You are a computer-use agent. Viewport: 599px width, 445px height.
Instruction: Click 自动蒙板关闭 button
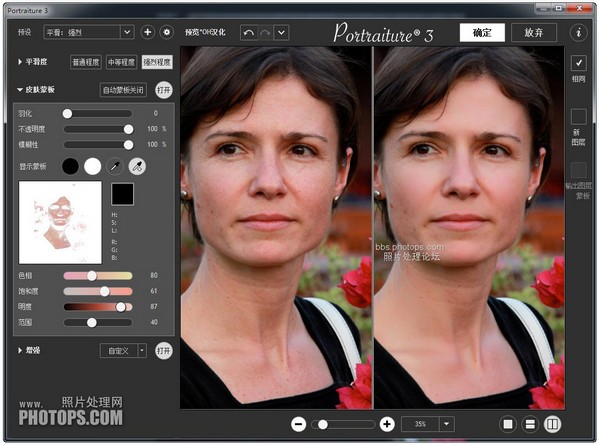(x=123, y=90)
